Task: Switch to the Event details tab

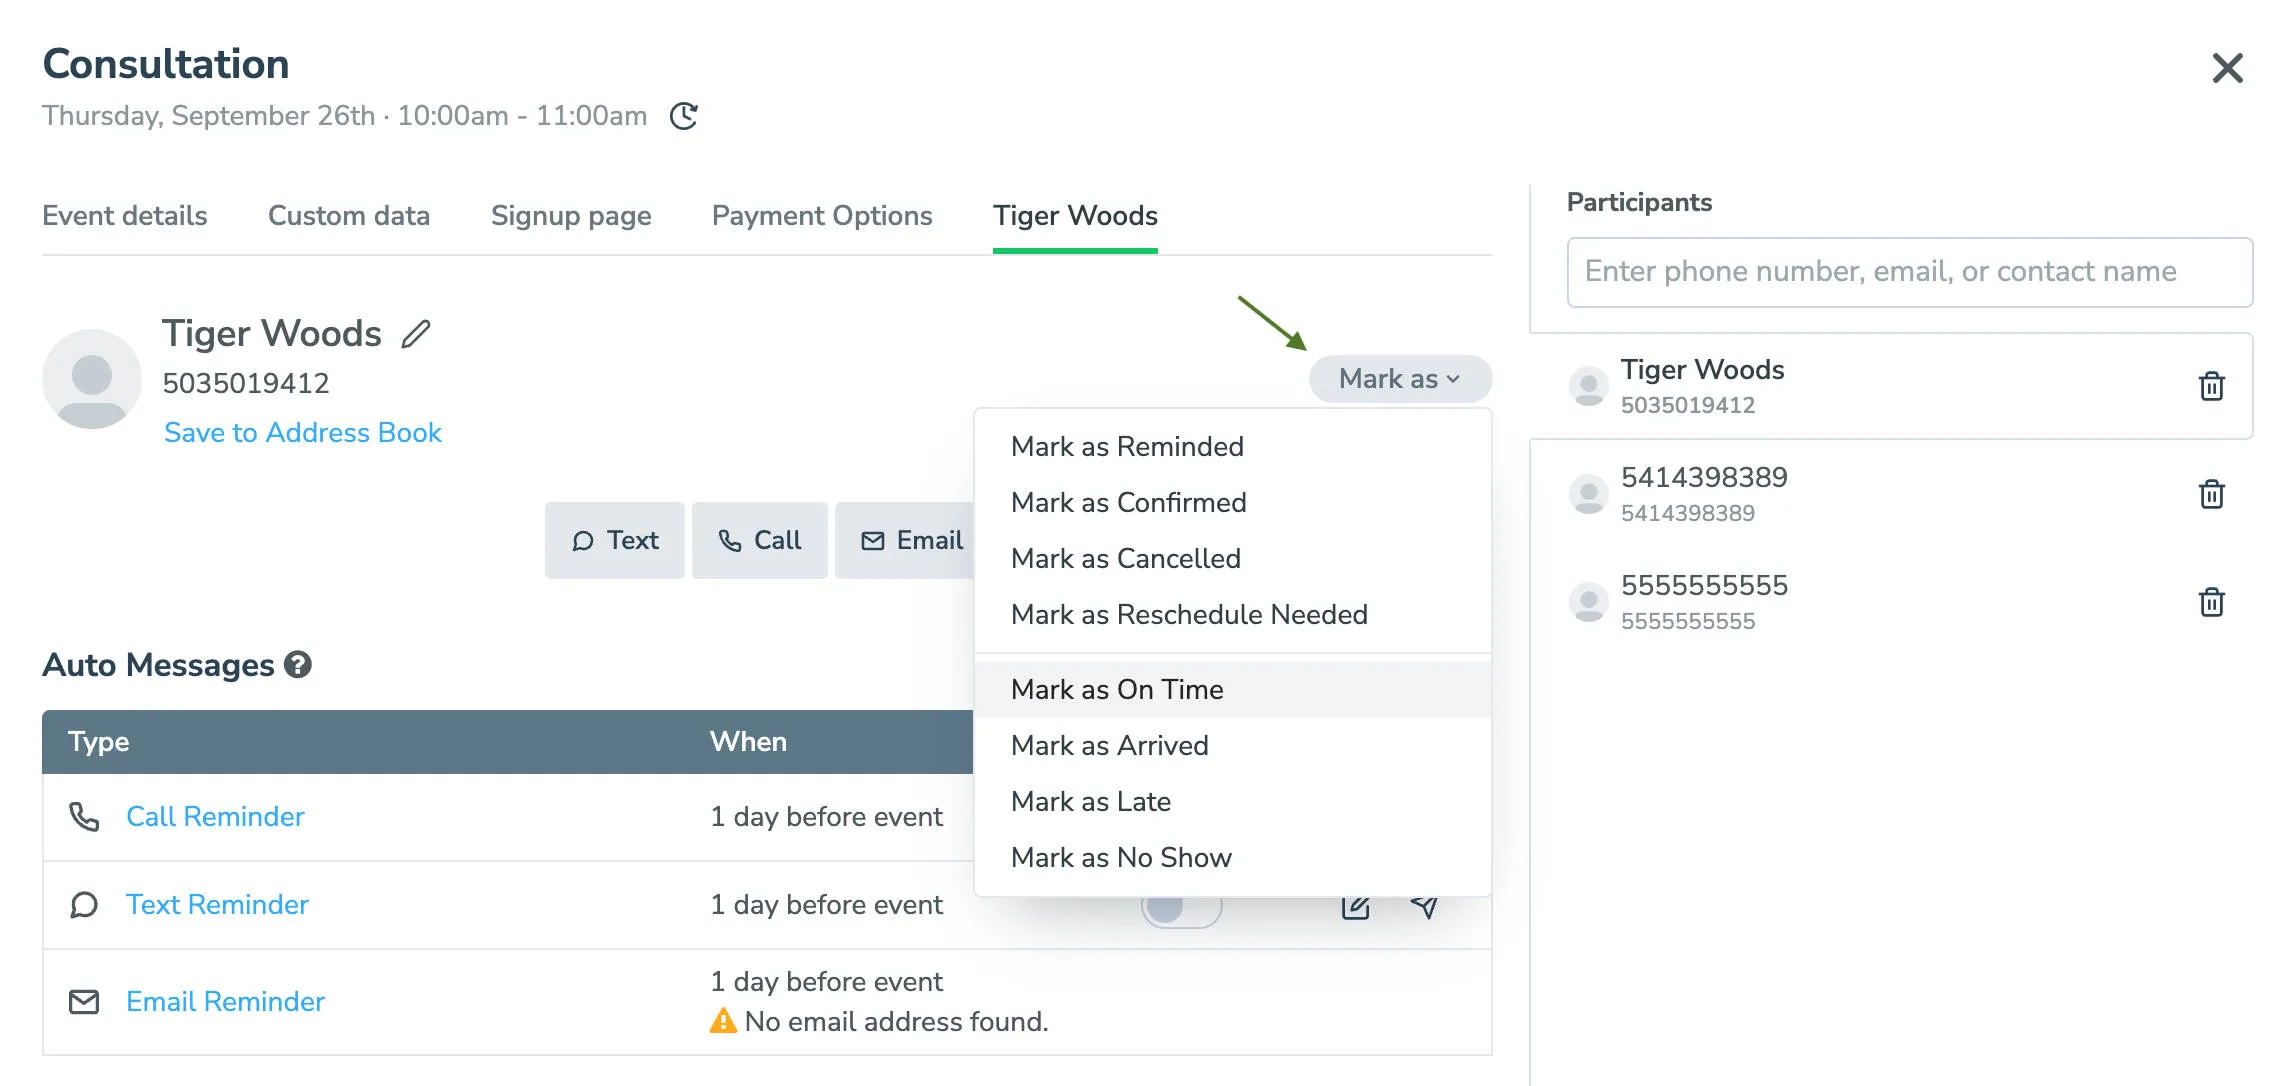Action: click(x=124, y=215)
